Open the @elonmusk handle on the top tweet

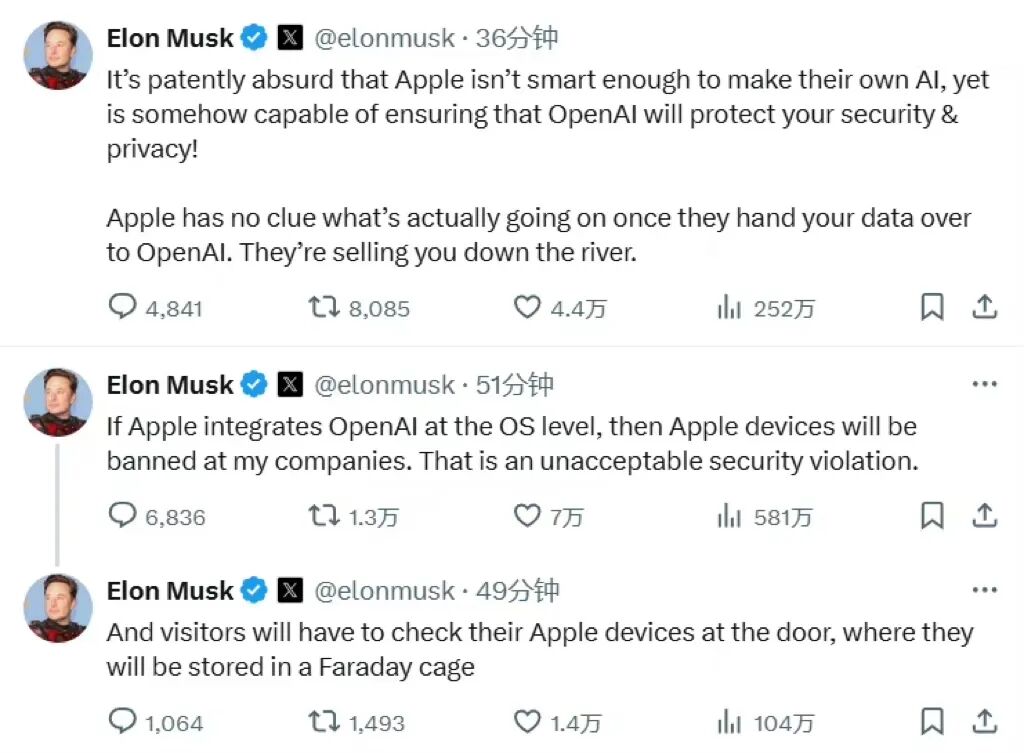[x=385, y=39]
